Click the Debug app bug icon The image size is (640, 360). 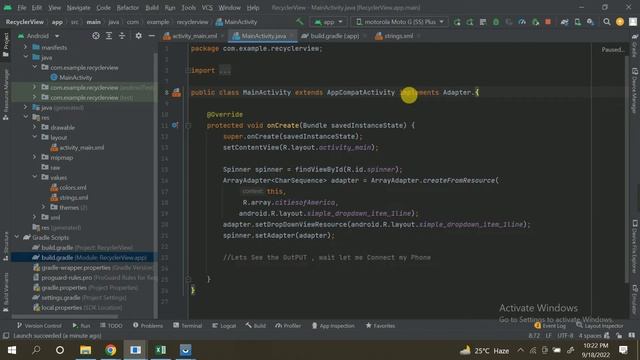[496, 22]
